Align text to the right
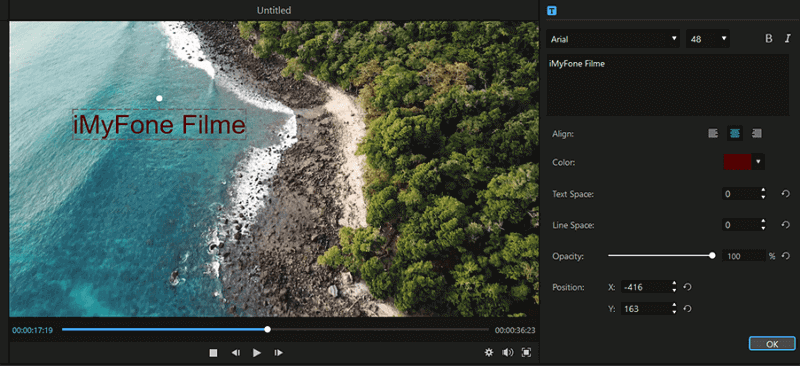 point(757,134)
